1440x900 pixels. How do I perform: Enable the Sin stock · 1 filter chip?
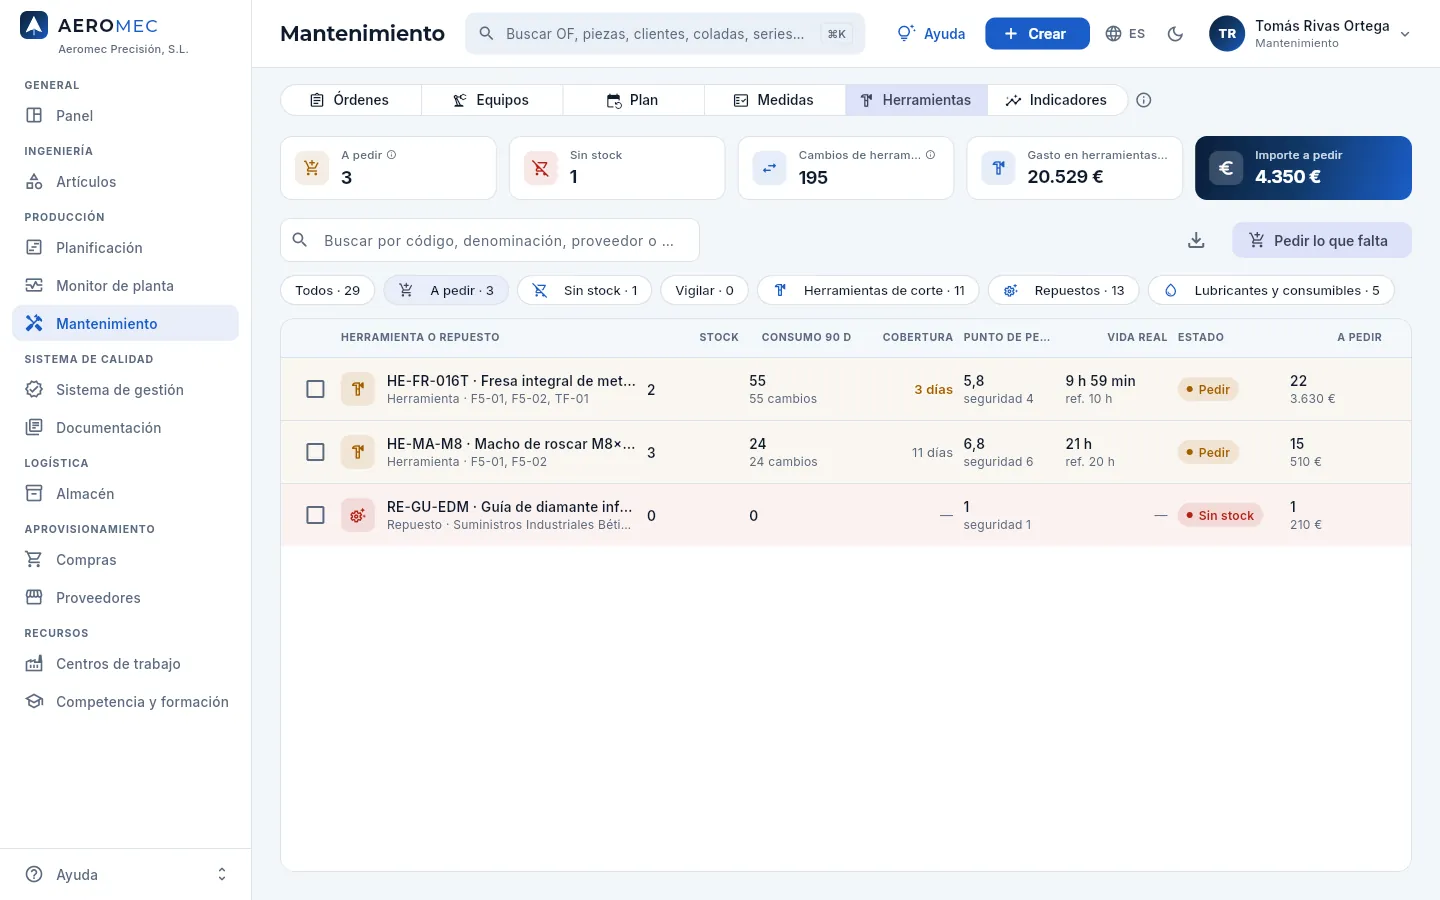coord(585,290)
